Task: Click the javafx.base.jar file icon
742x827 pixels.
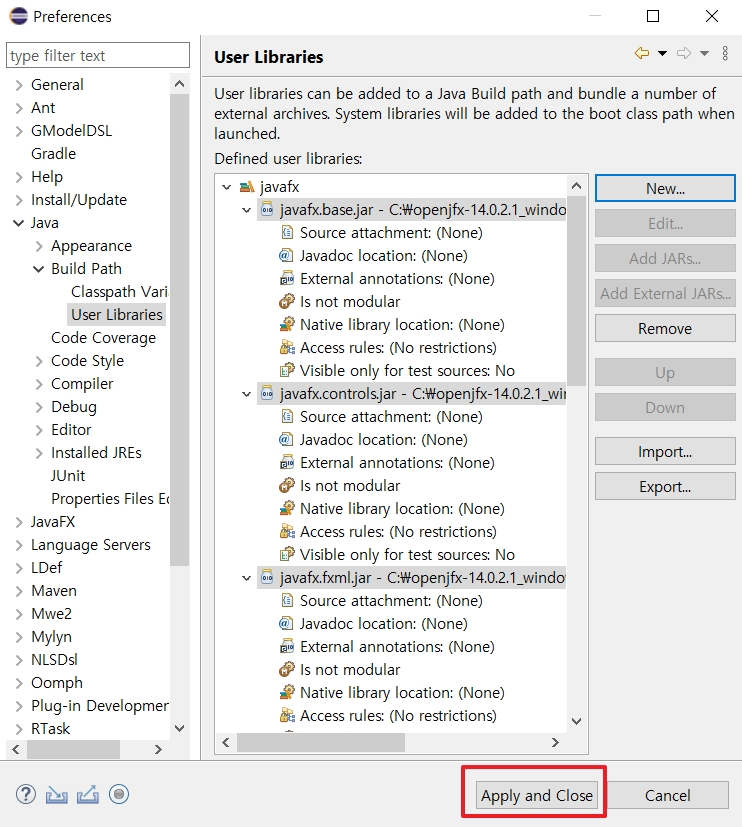Action: [x=267, y=209]
